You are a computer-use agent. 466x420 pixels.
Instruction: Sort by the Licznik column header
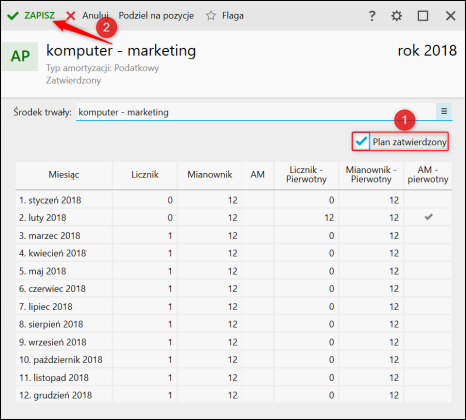(145, 175)
